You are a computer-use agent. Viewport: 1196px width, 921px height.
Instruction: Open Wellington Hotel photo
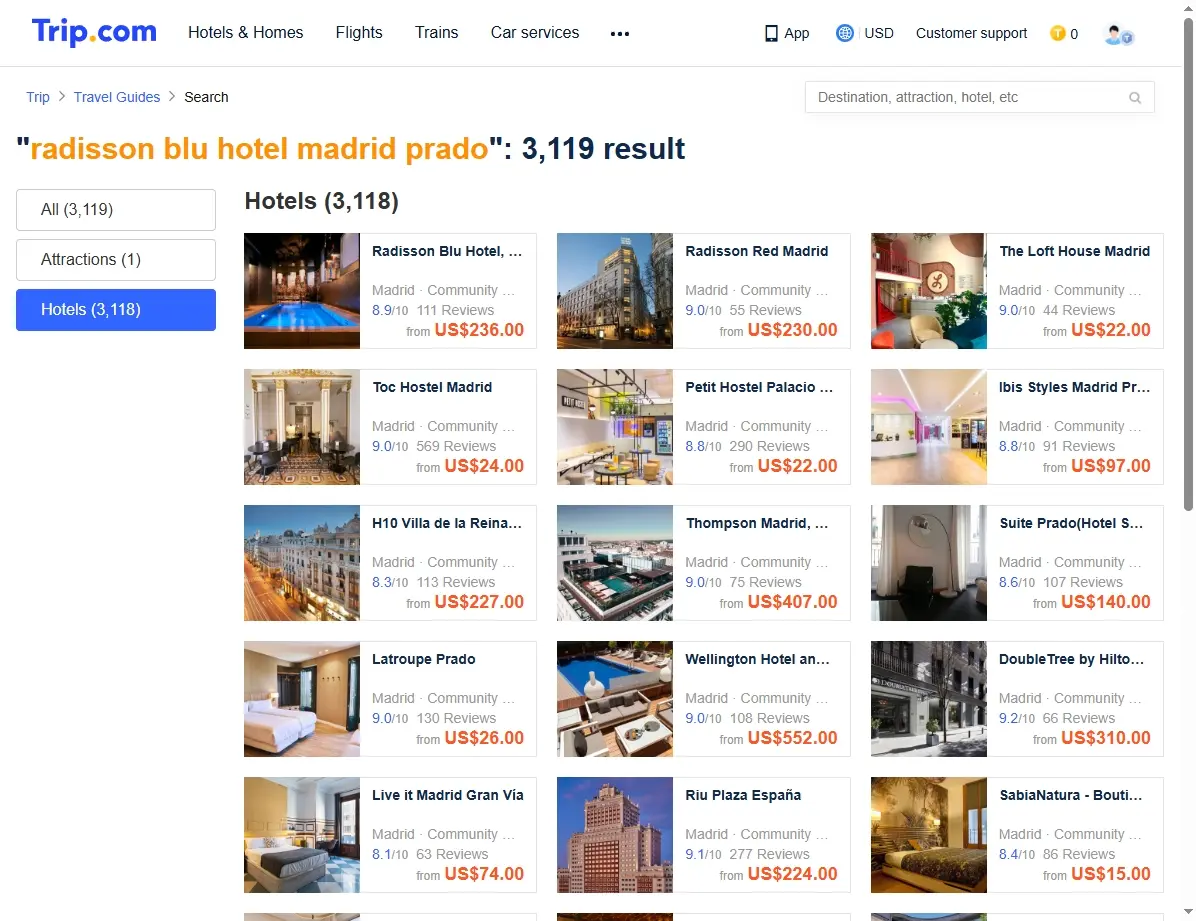point(615,699)
